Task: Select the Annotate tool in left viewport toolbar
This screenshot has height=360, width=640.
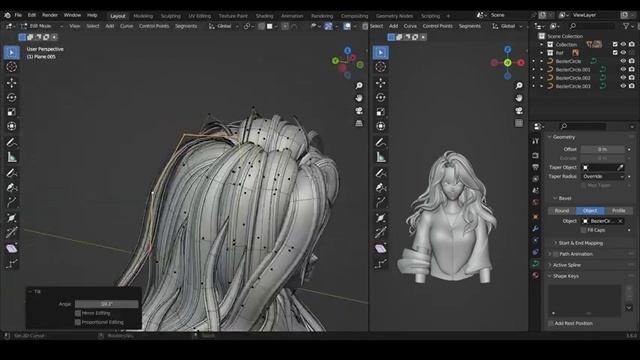Action: coord(11,142)
